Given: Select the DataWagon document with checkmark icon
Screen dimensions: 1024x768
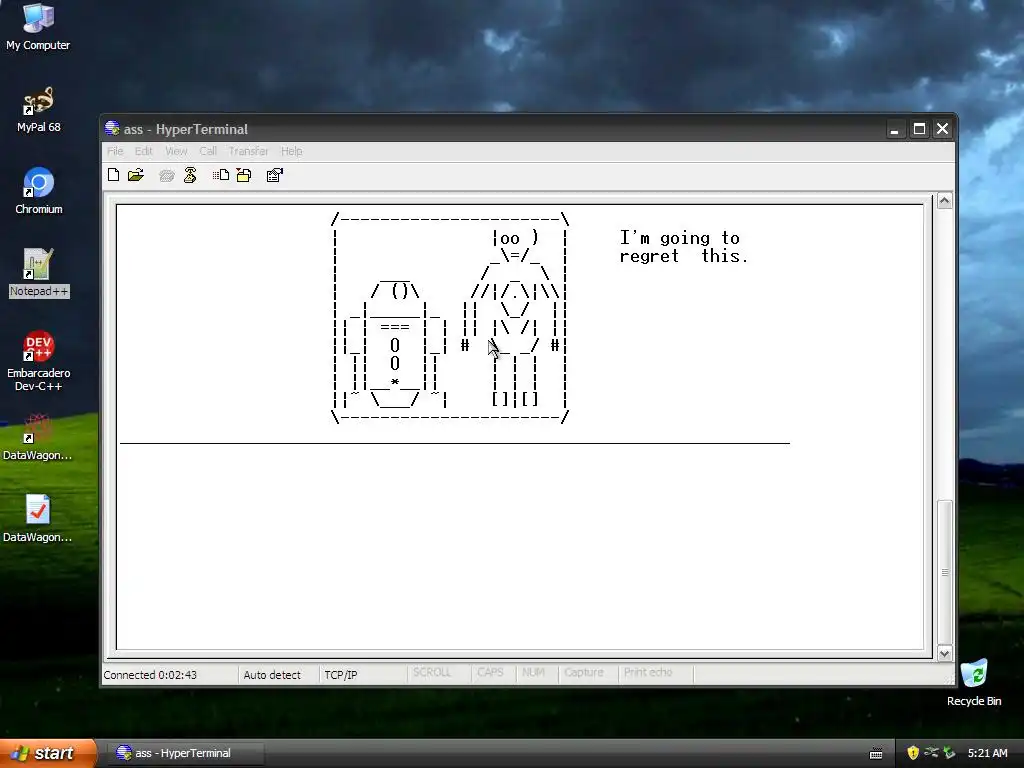Looking at the screenshot, I should coord(38,519).
